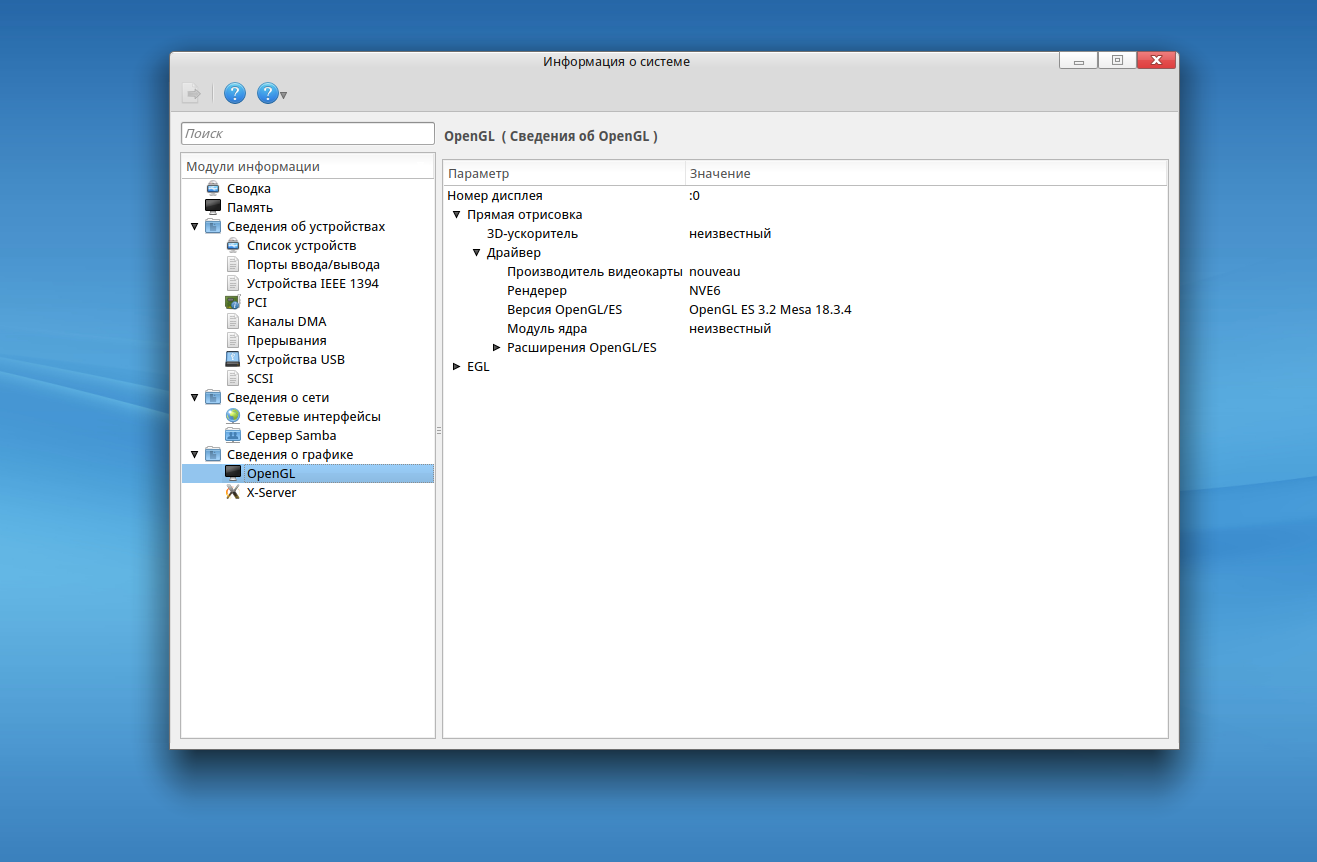
Task: Click the NVE6 renderer value
Action: (x=705, y=291)
